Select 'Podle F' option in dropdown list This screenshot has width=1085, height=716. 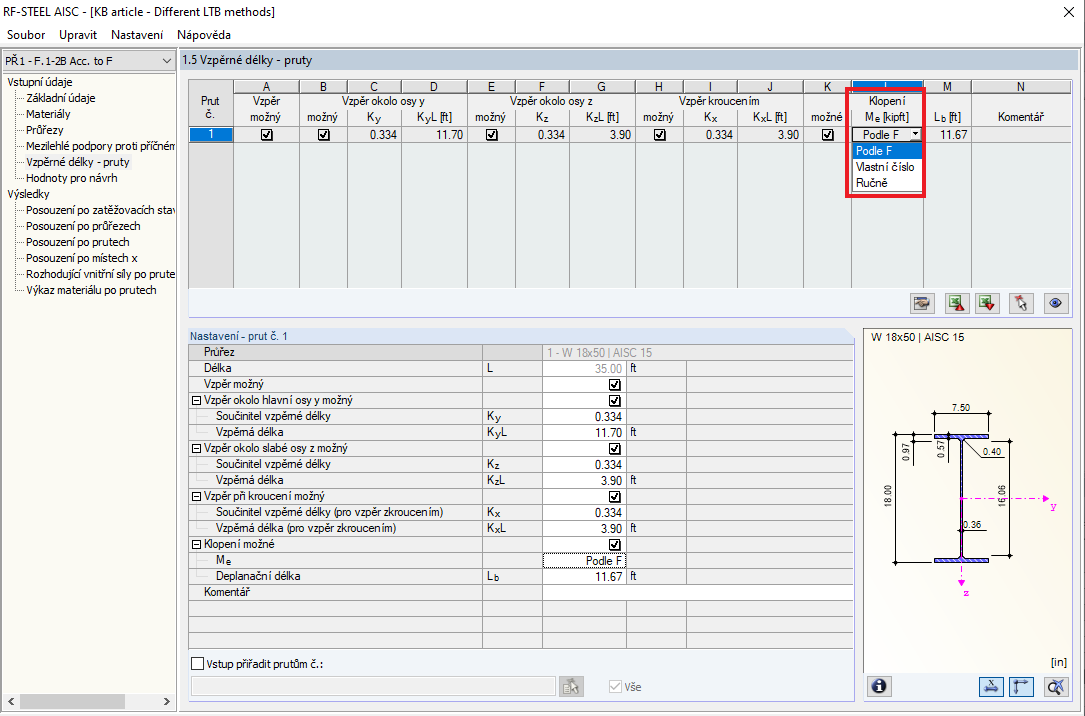[886, 151]
